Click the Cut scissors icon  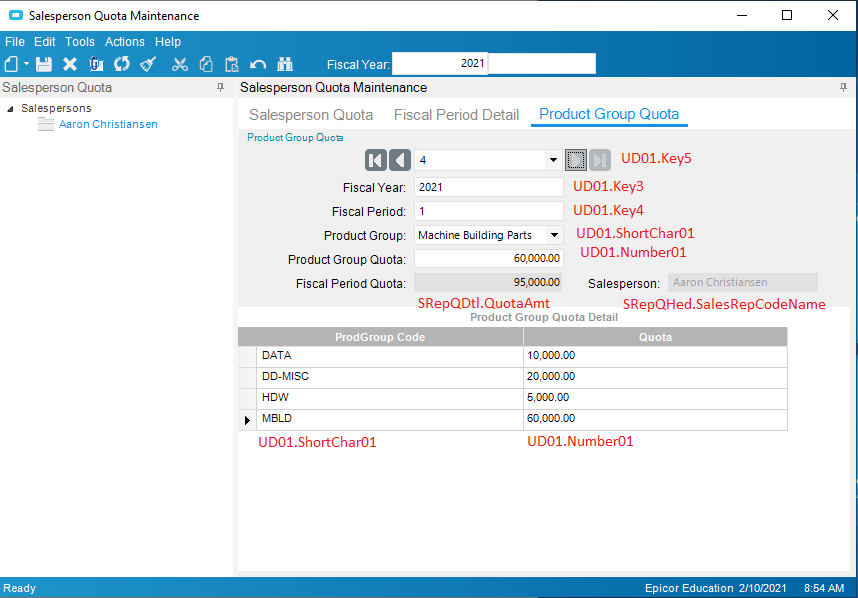click(x=180, y=64)
